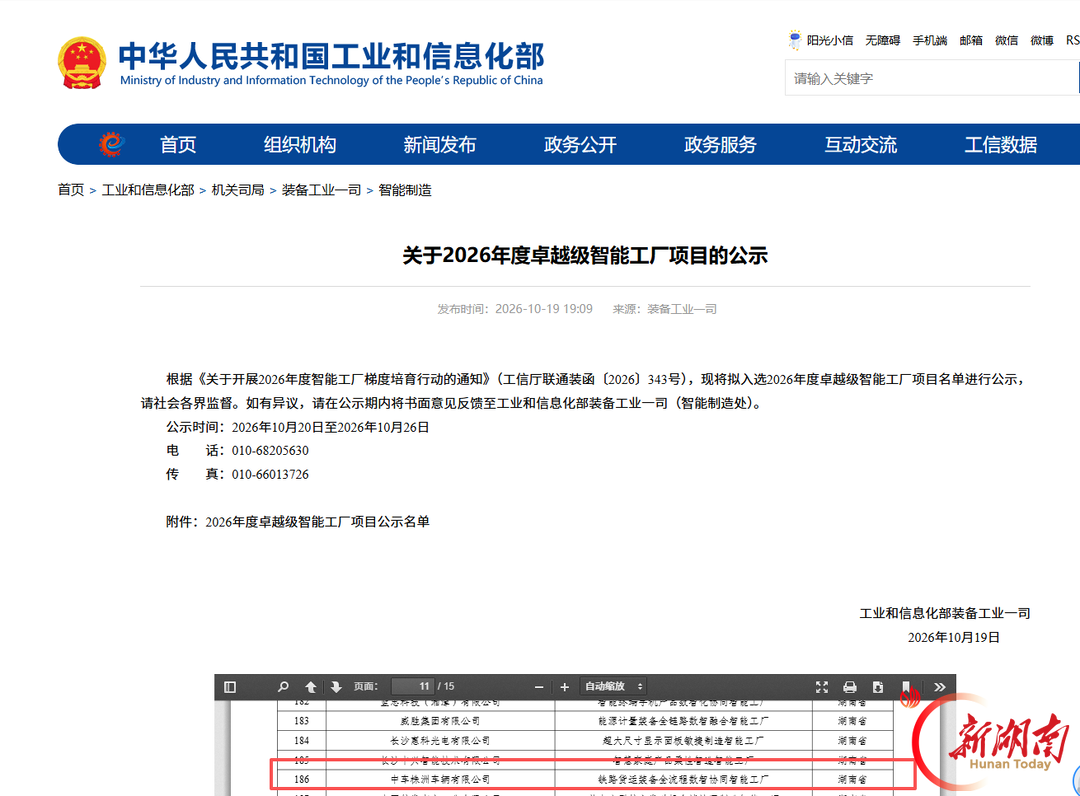Open the 政务公开 menu
The width and height of the screenshot is (1080, 796).
580,145
